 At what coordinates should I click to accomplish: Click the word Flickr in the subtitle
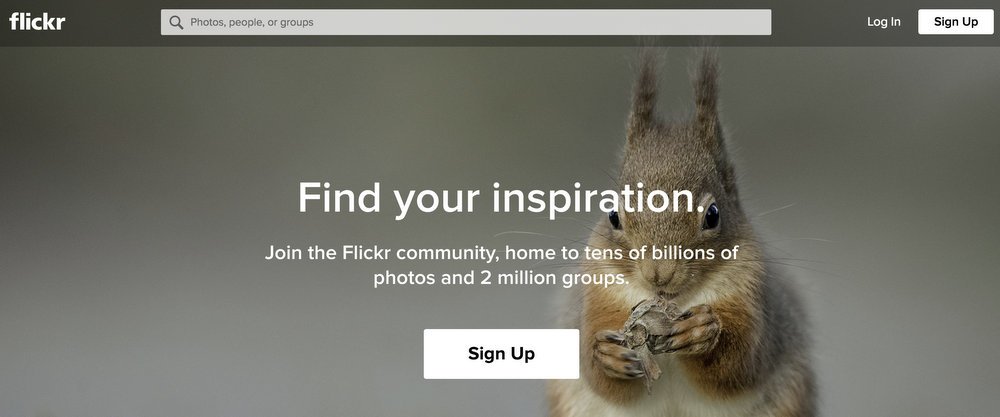(366, 253)
